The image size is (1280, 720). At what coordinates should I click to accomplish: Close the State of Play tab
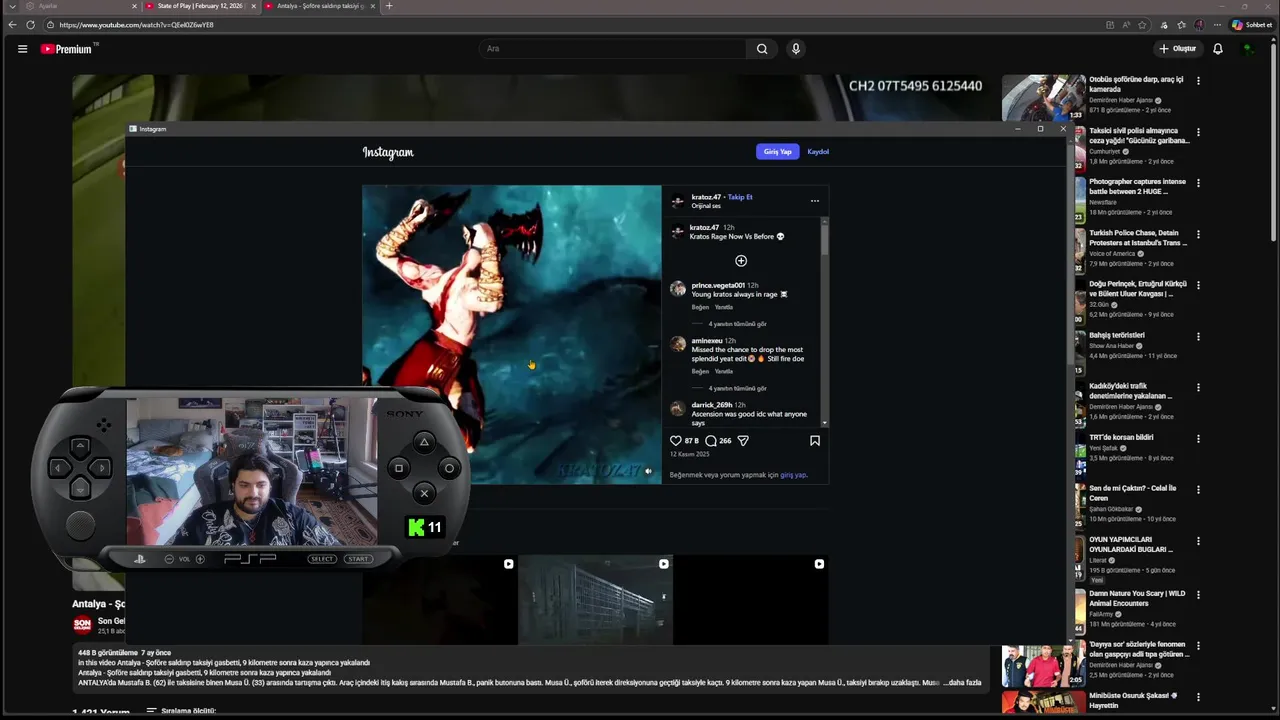[x=253, y=6]
